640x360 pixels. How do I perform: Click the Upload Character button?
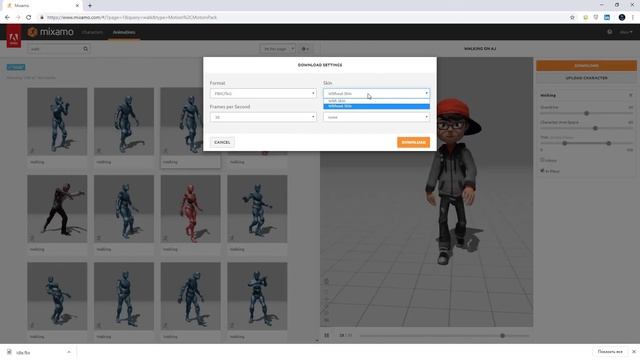[586, 78]
